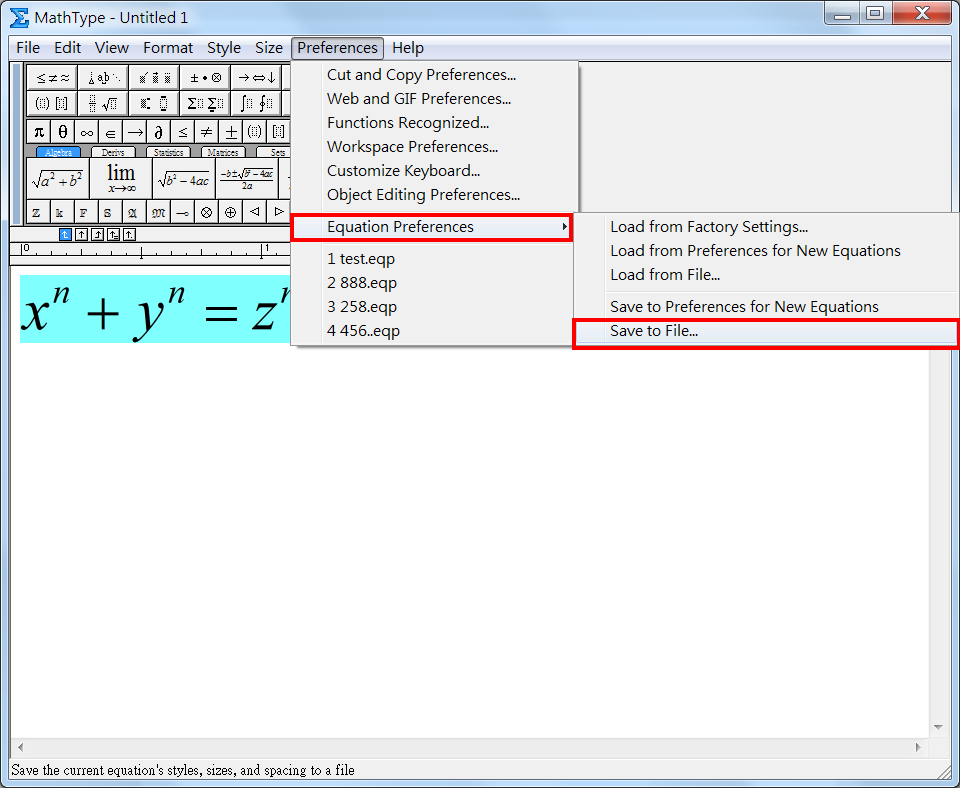
Task: Choose Web and GIF Preferences
Action: [435, 99]
